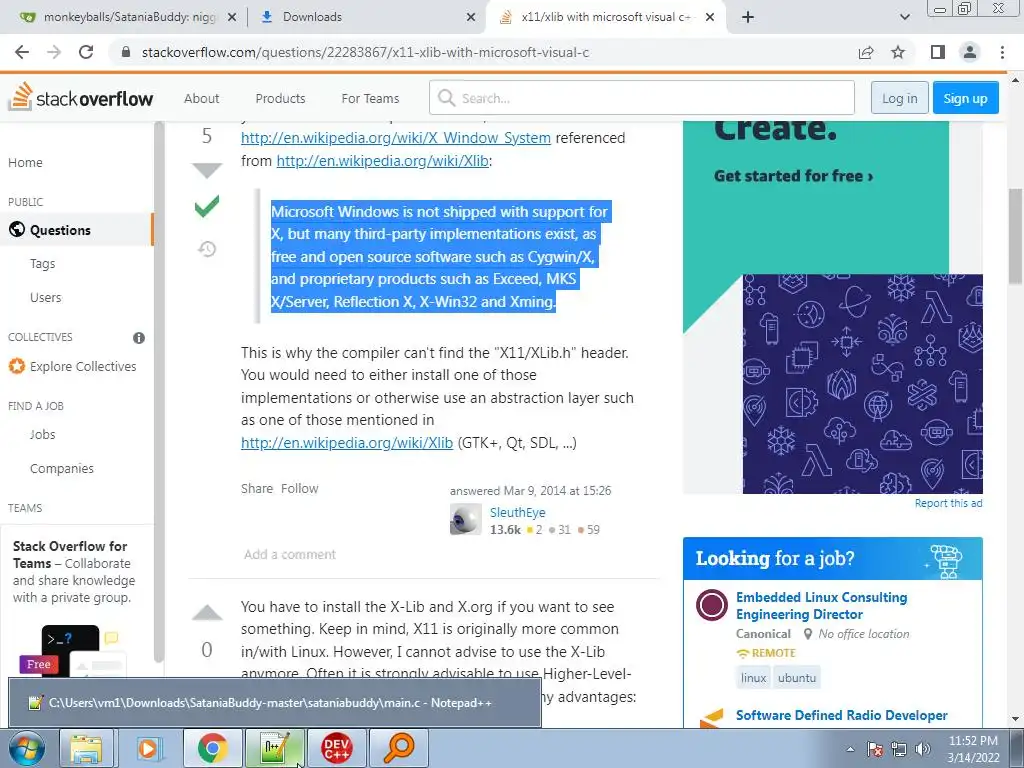Open Windows Media Player from taskbar
The image size is (1024, 768).
click(148, 748)
